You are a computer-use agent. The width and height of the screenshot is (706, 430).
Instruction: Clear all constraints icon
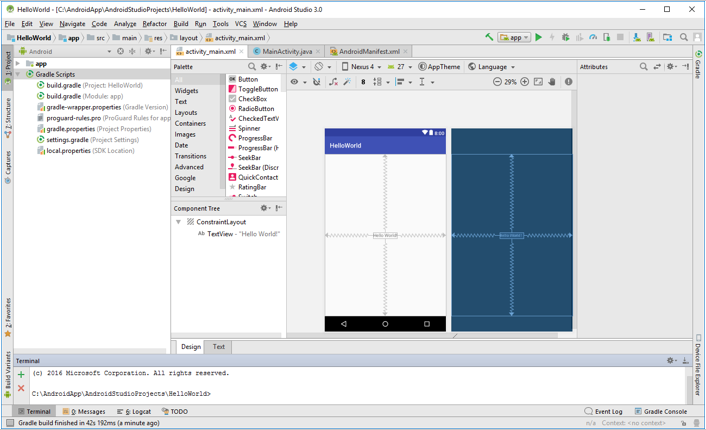click(x=333, y=82)
